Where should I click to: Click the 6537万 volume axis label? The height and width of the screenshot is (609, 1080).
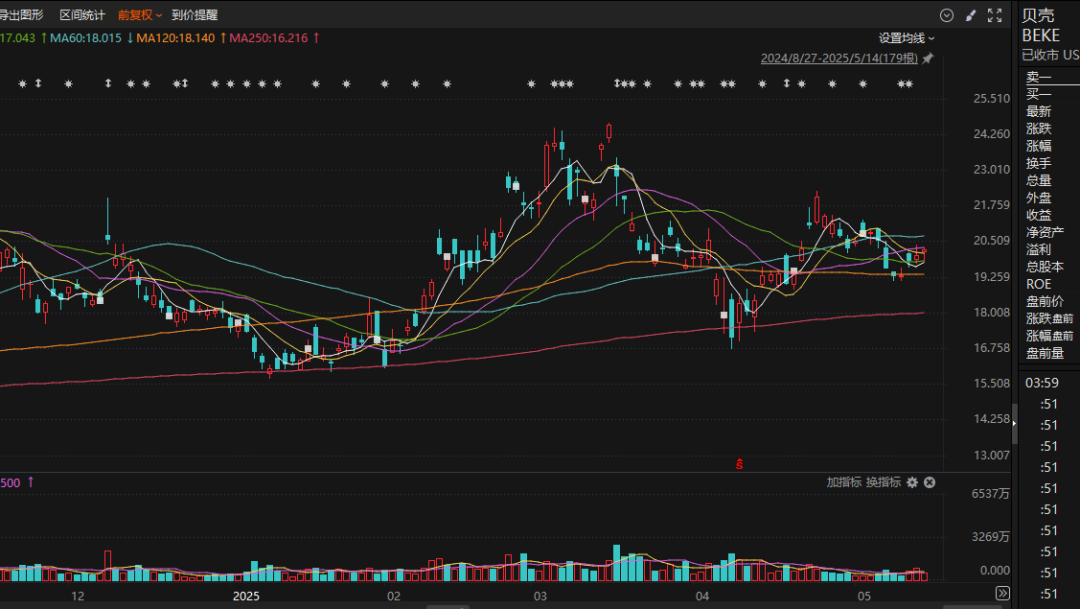[x=990, y=494]
